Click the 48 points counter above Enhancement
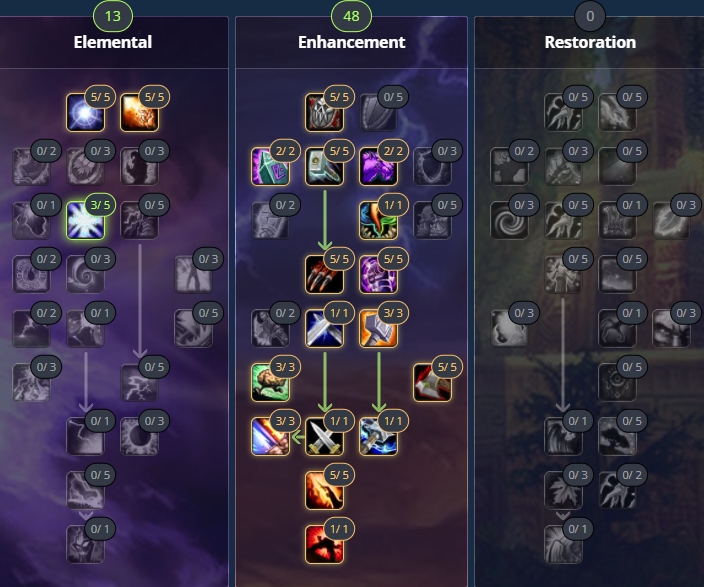The image size is (704, 587). 351,16
